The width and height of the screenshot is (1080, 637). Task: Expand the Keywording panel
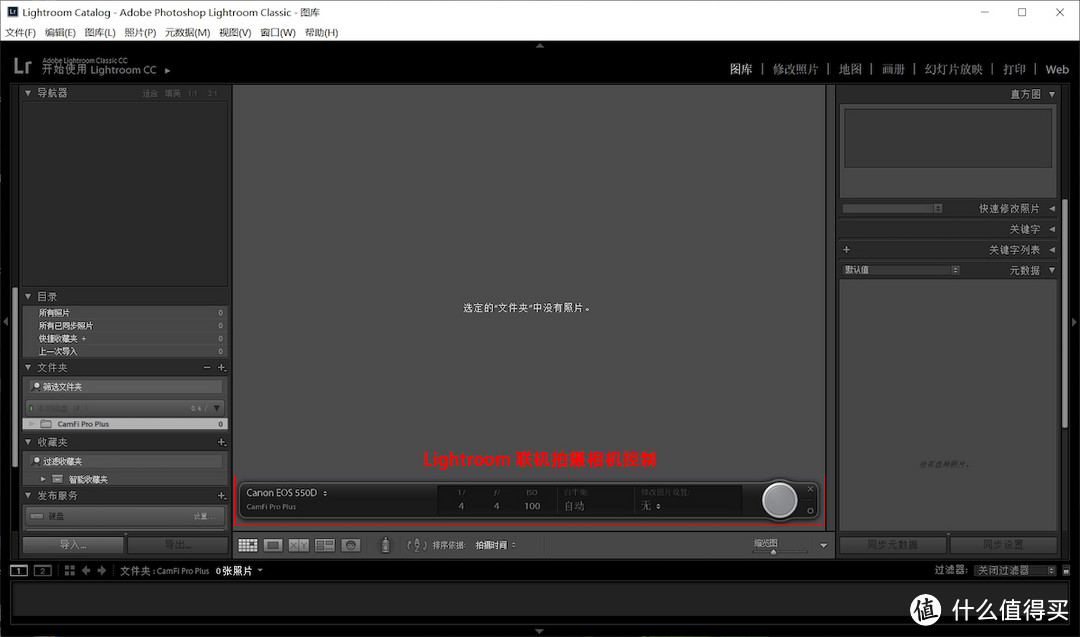tap(1052, 229)
